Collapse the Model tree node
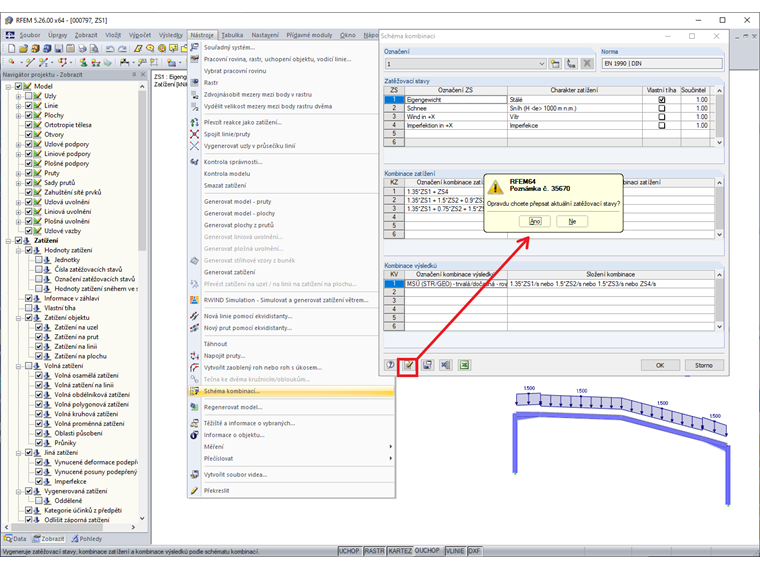The height and width of the screenshot is (570, 760). [x=8, y=86]
